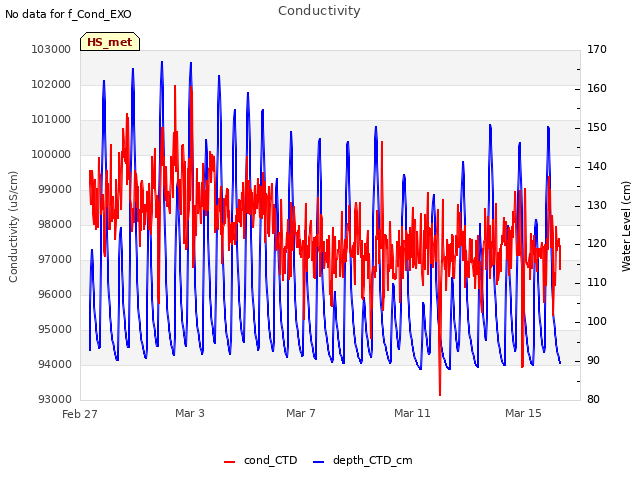Click the Conductivity (uS/cm) axis label
This screenshot has height=480, width=640.
click(13, 227)
